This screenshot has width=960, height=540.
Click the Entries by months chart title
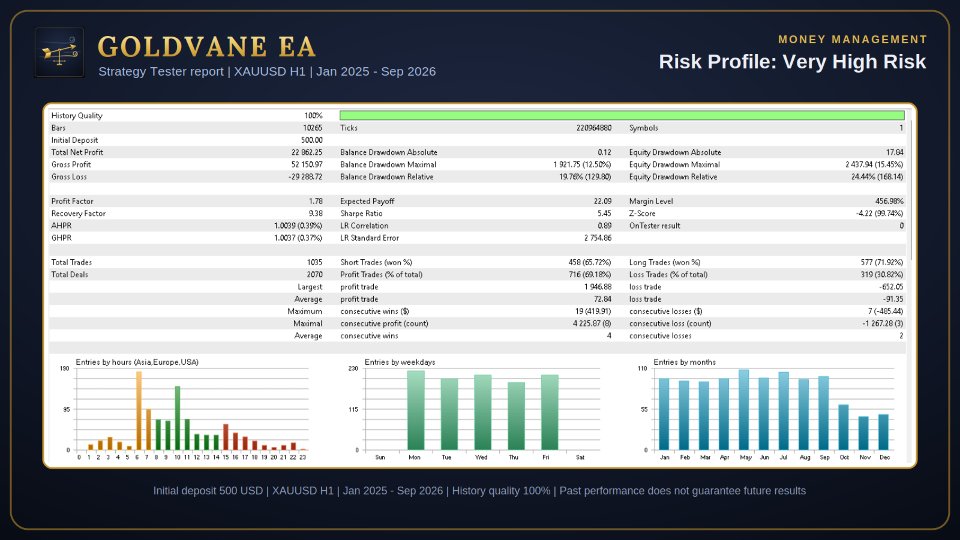point(684,362)
